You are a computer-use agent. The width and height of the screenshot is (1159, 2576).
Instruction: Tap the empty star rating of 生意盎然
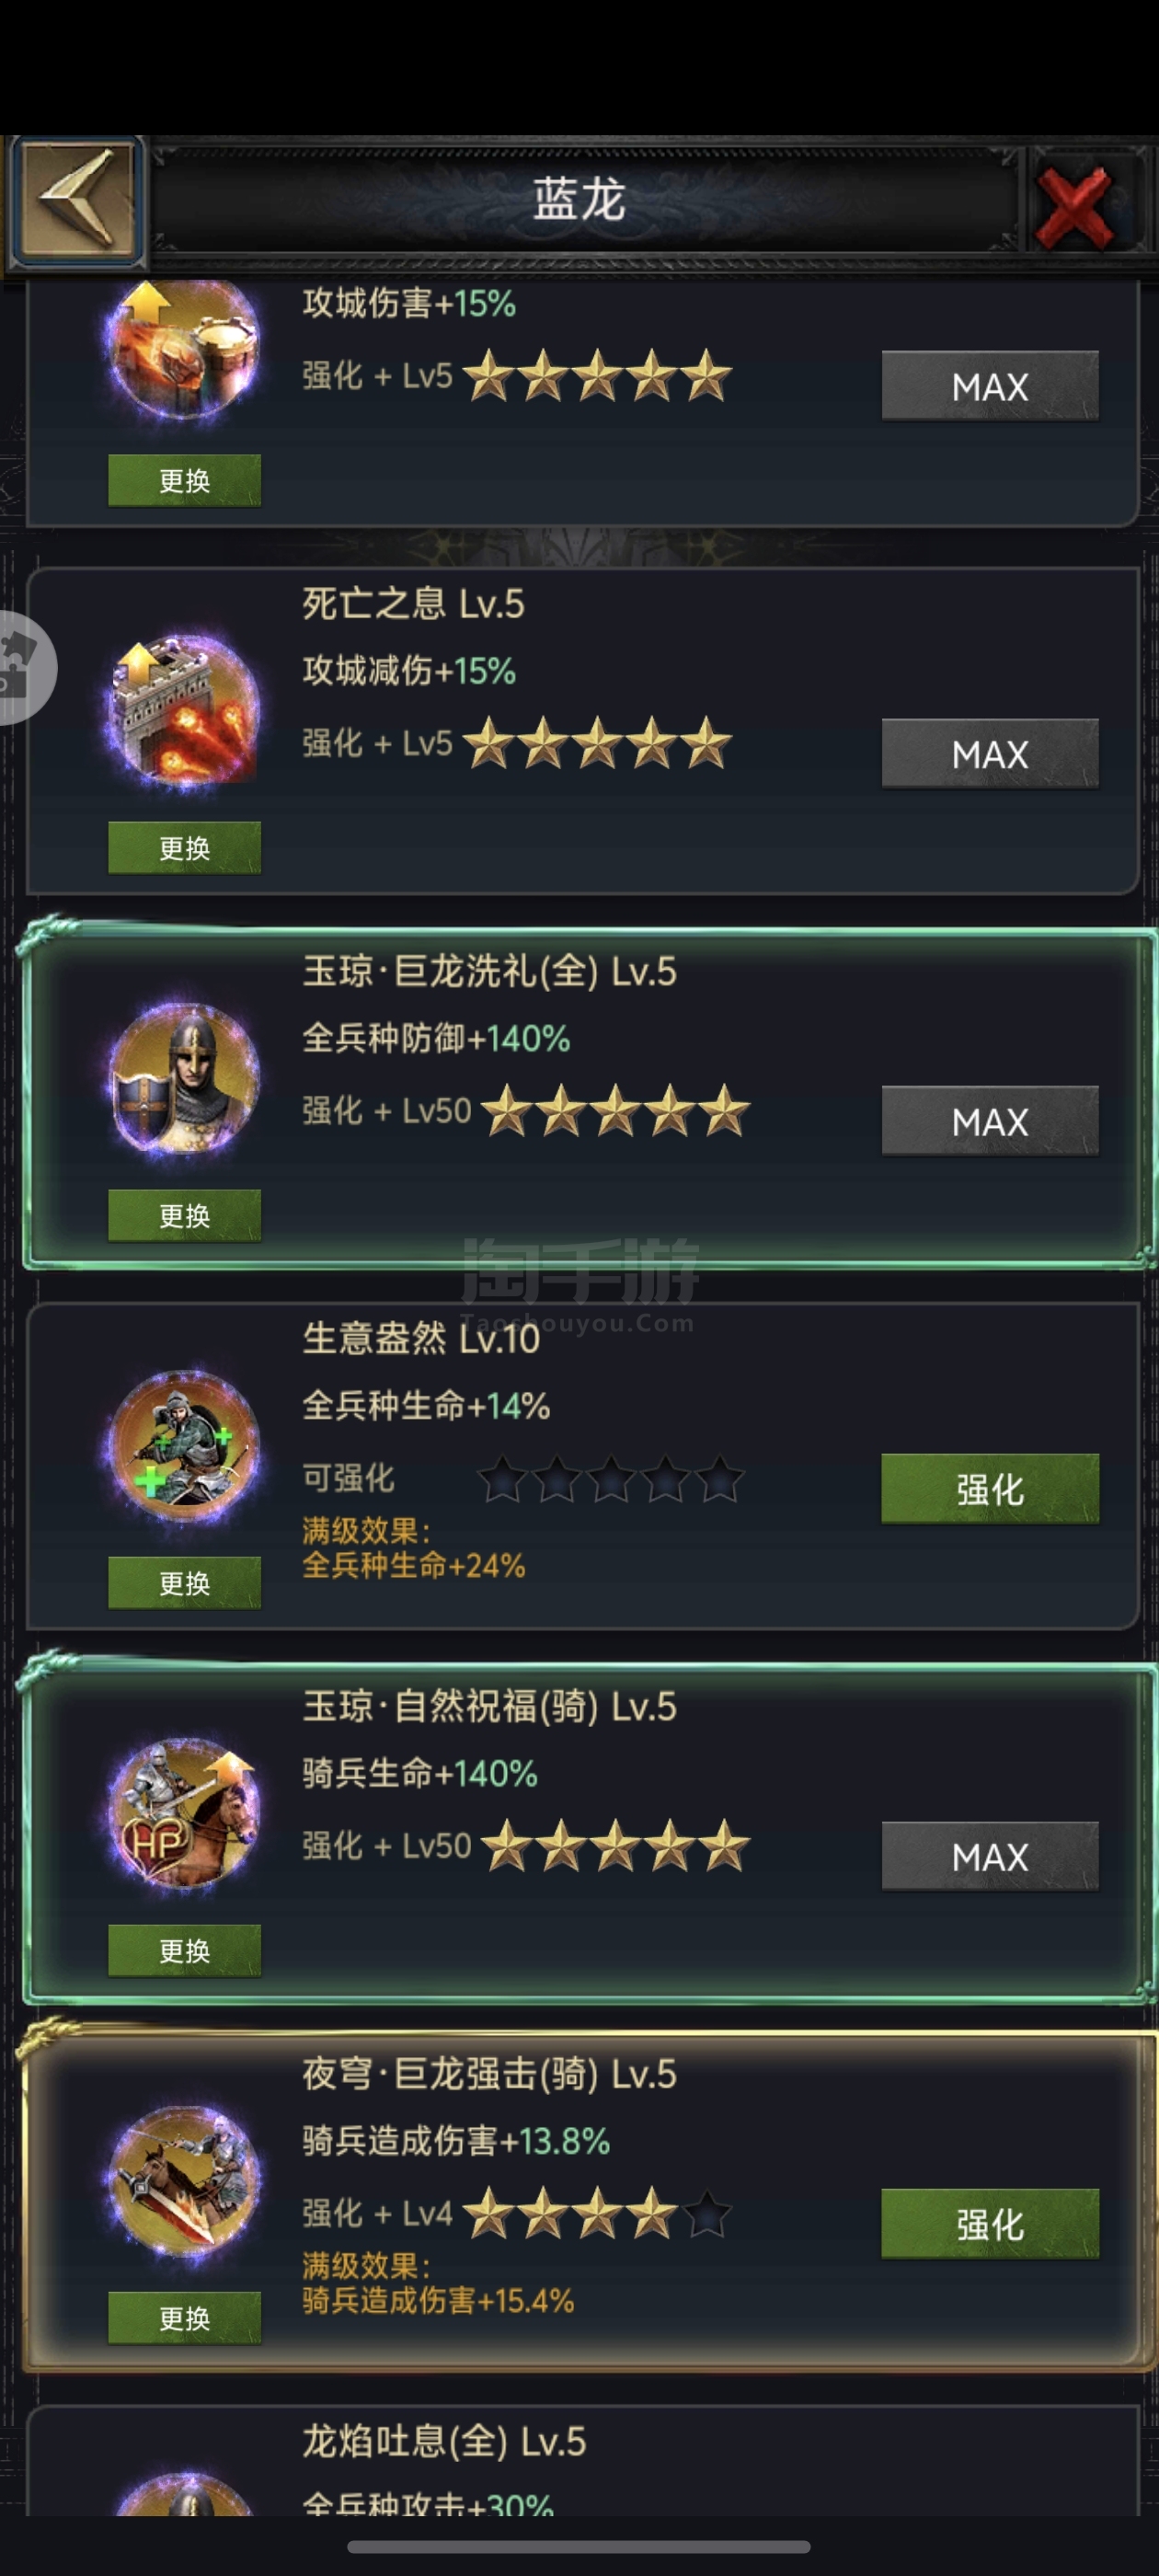point(611,1480)
